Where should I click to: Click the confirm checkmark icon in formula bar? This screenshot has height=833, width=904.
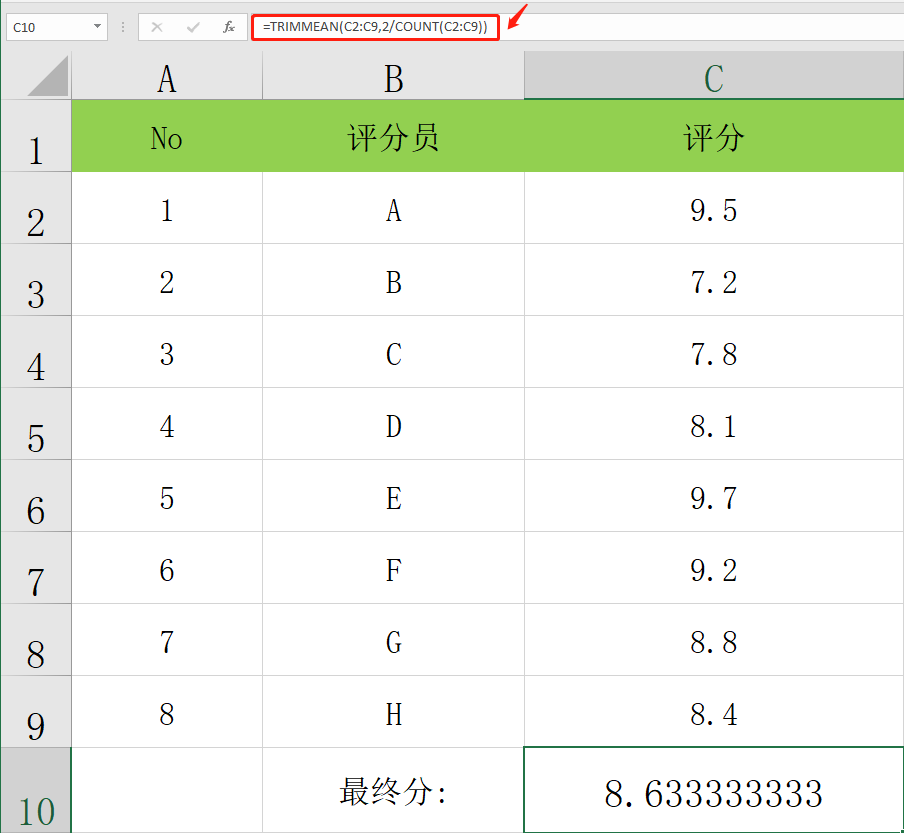coord(193,27)
